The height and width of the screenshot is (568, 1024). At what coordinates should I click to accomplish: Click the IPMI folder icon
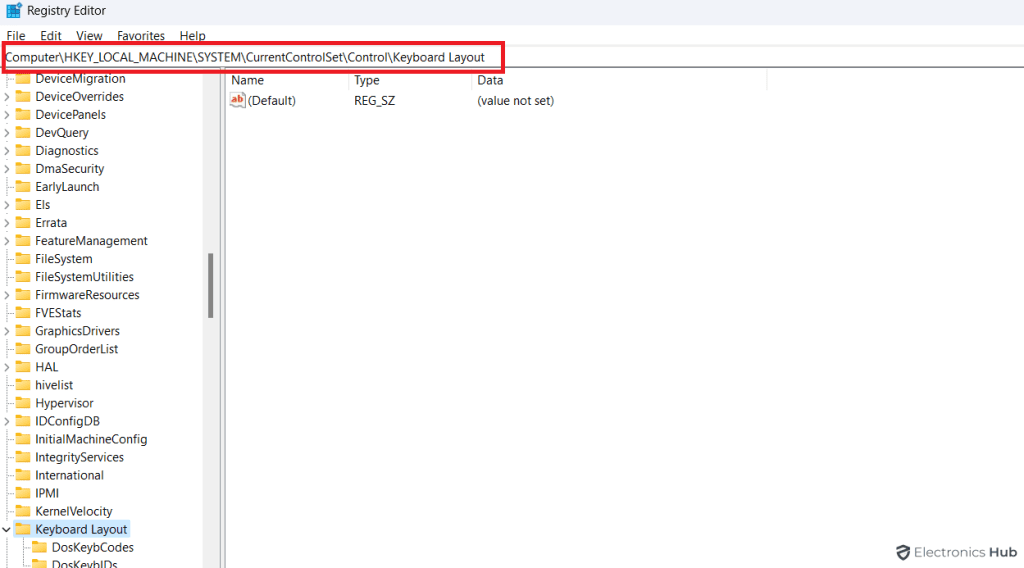(23, 493)
